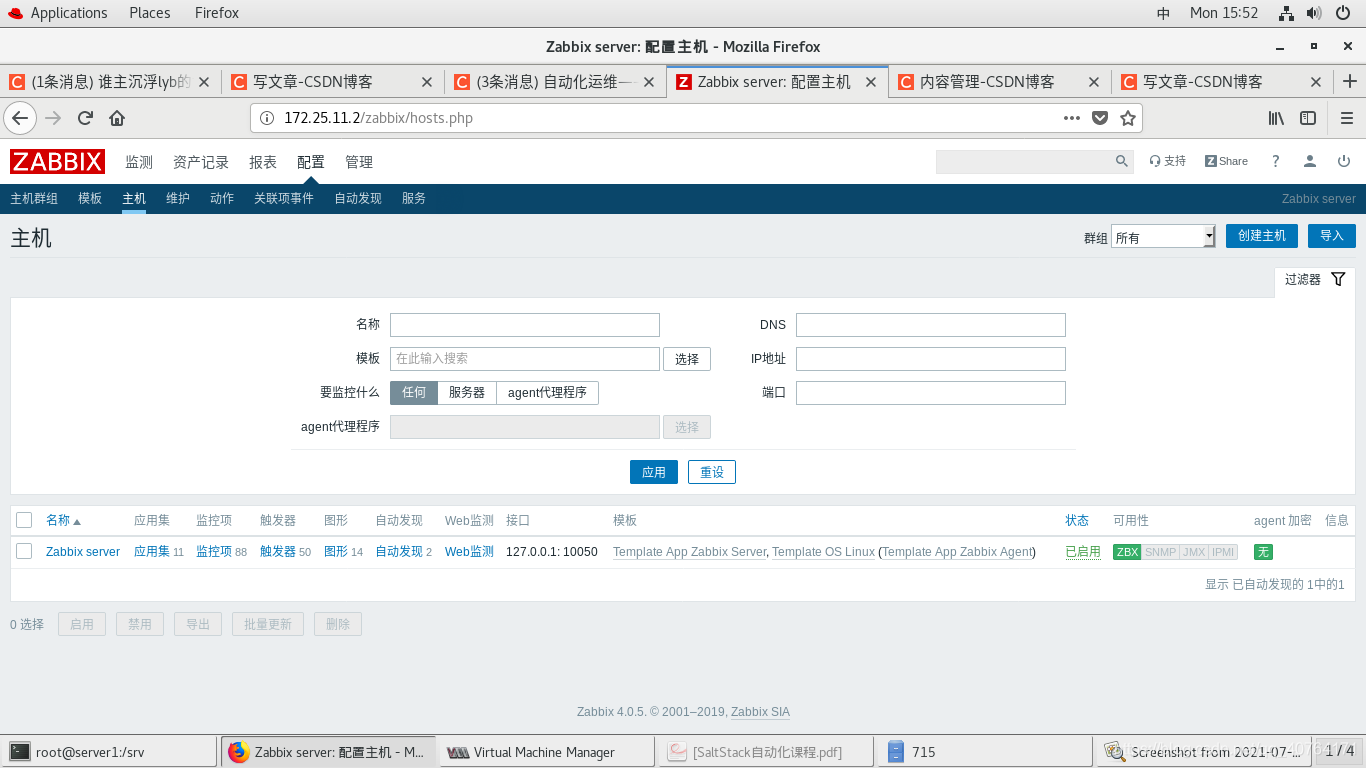Click the 导入 button
1366x768 pixels.
[1332, 236]
